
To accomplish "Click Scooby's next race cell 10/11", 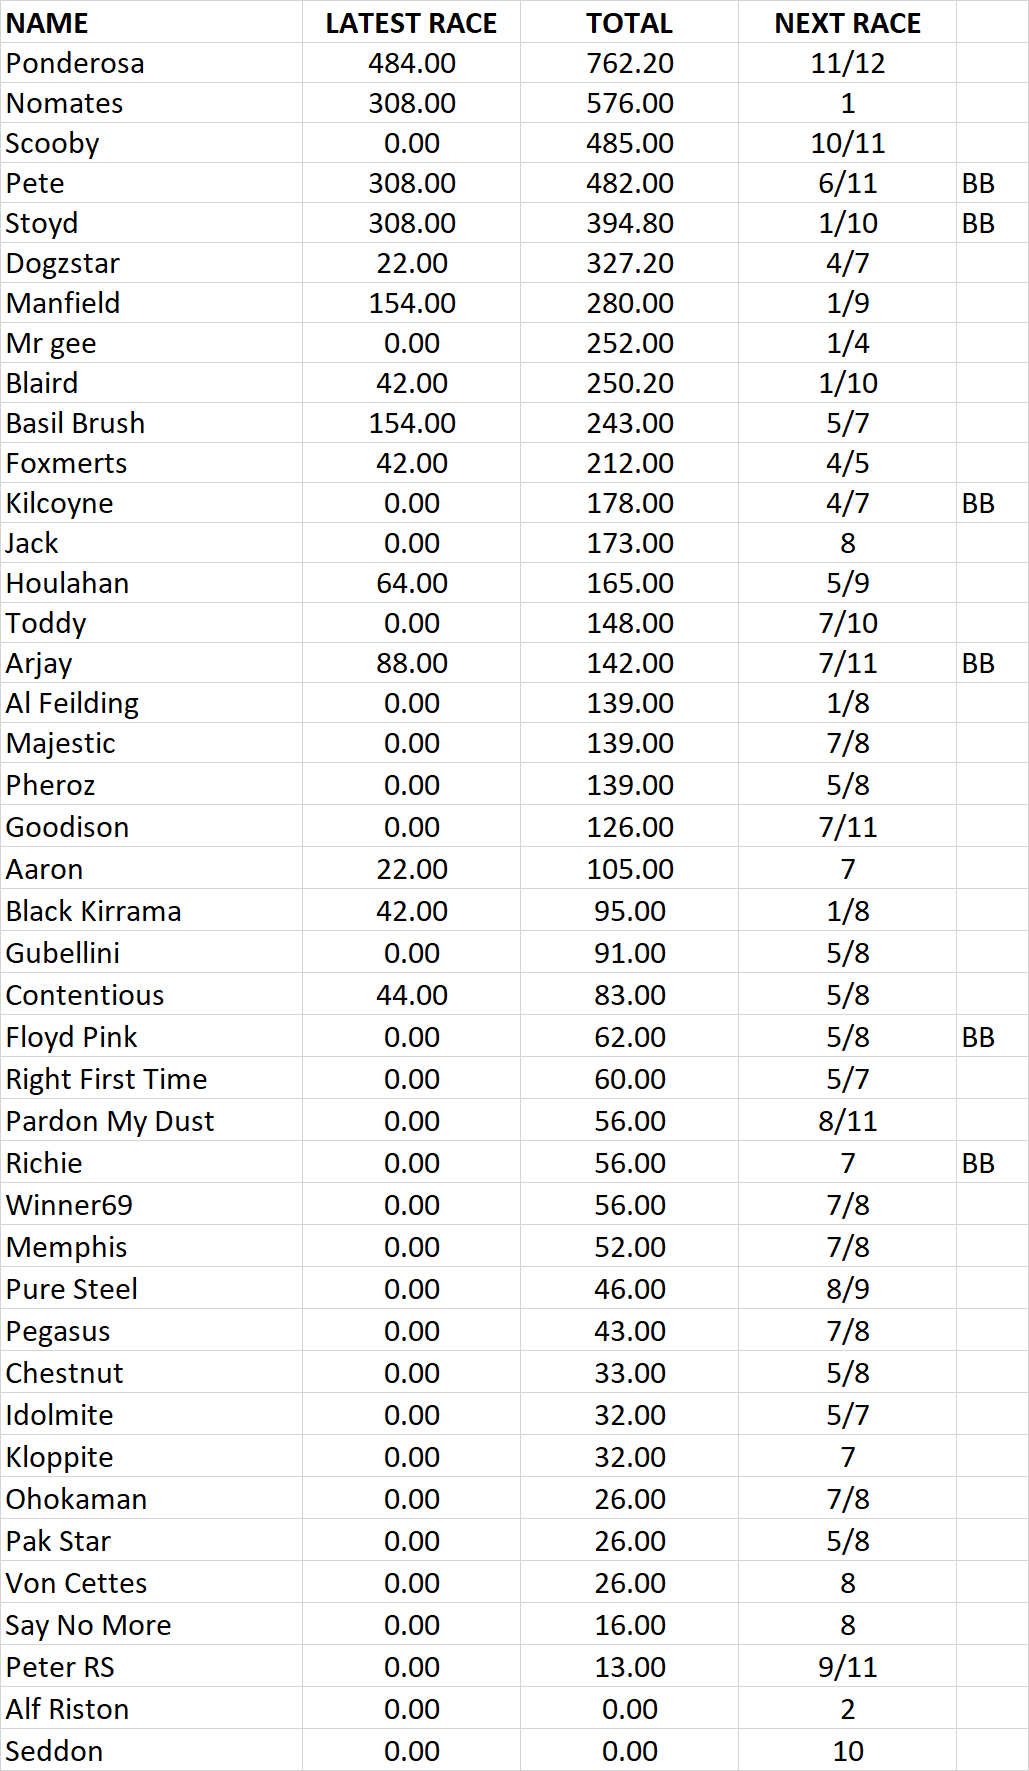I will 847,143.
